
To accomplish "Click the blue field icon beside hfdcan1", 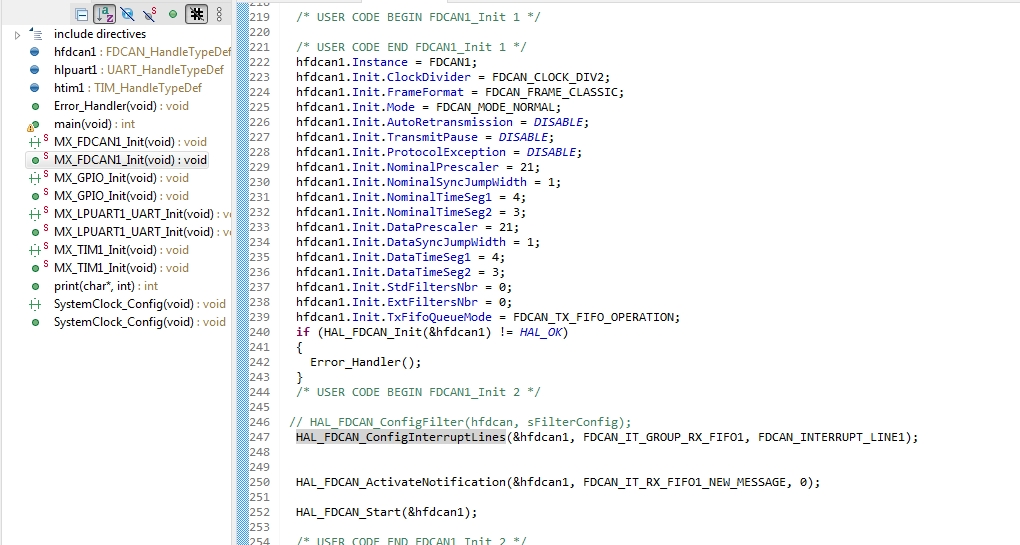I will pyautogui.click(x=35, y=52).
